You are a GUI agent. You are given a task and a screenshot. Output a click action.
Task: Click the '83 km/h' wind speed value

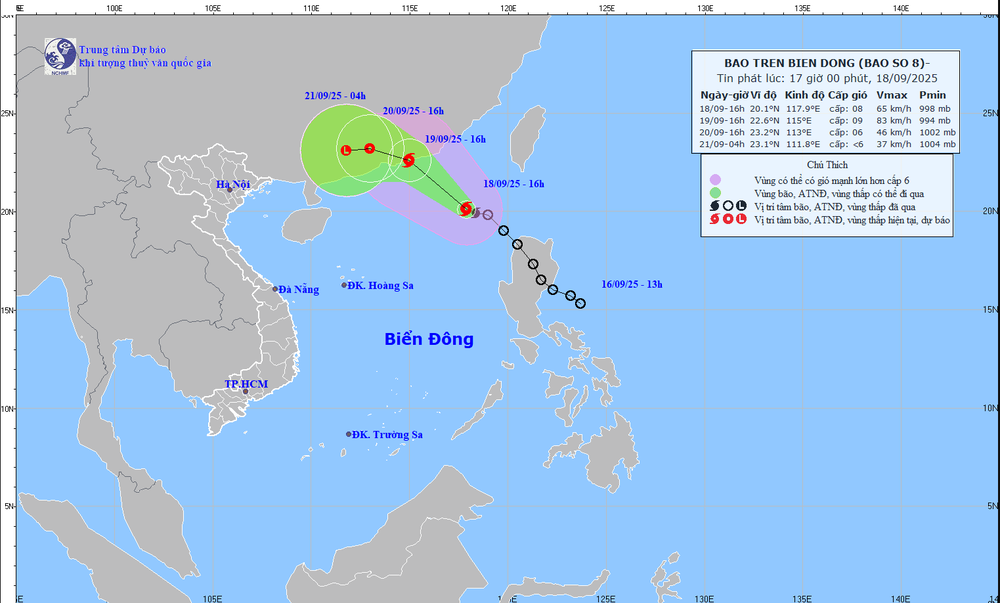[894, 120]
